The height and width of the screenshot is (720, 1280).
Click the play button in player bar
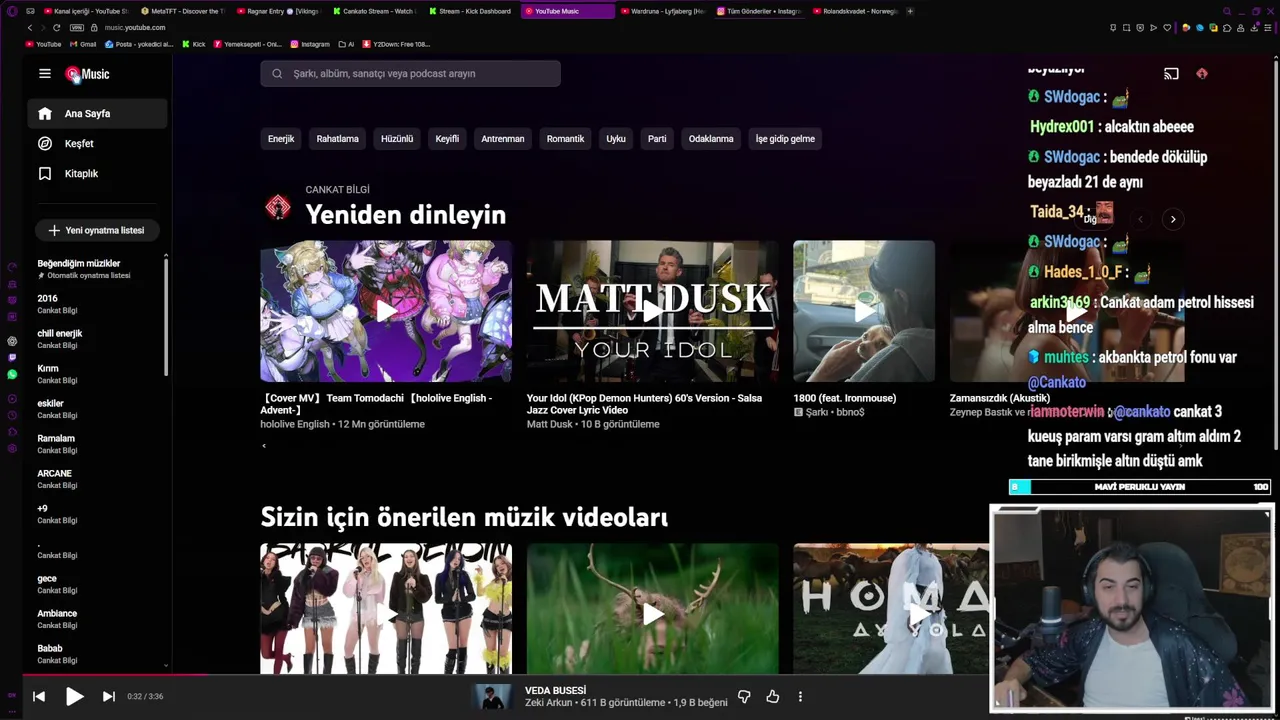(74, 697)
